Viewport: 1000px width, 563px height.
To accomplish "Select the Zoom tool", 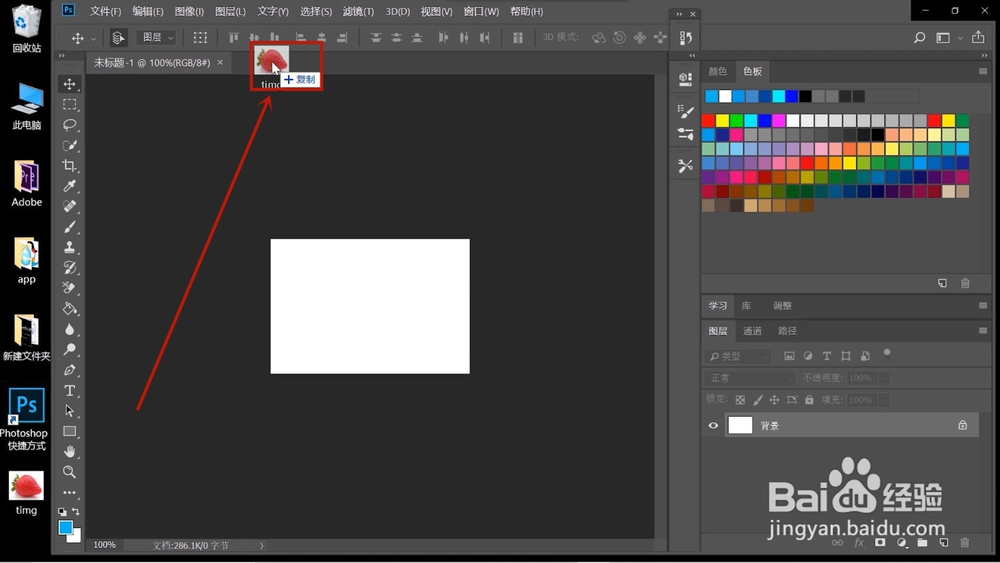I will [x=70, y=472].
